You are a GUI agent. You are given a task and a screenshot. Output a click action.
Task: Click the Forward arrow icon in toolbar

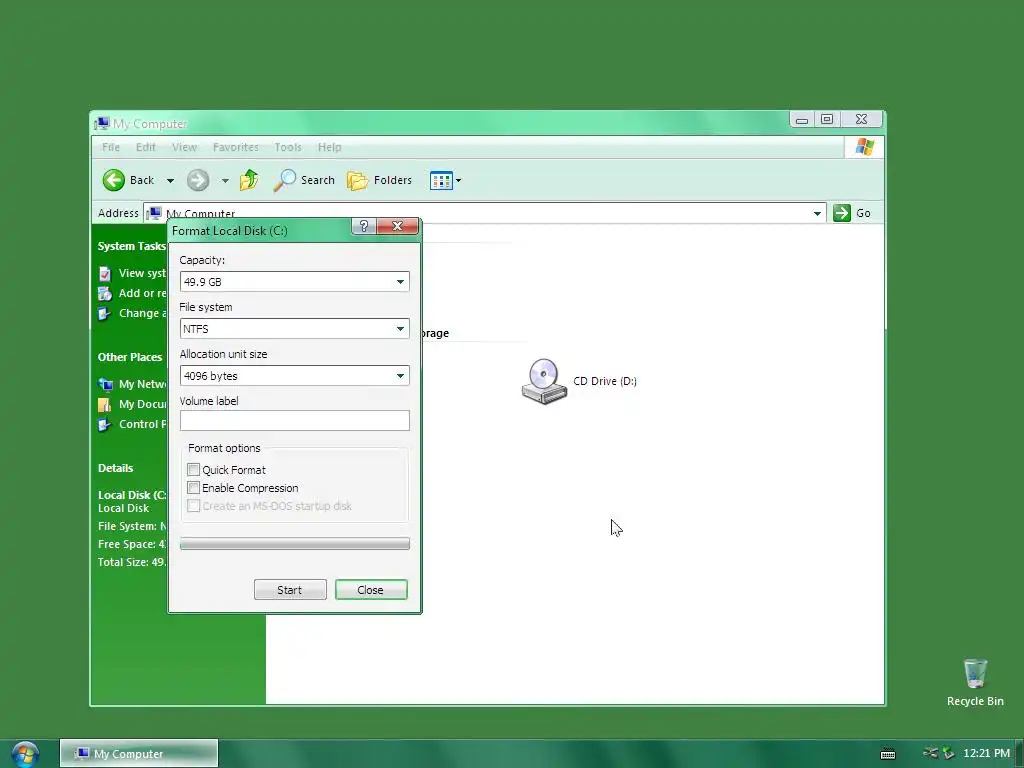[198, 180]
